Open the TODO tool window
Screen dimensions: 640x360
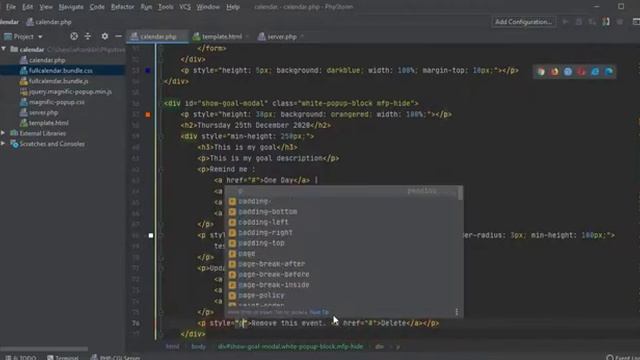point(22,357)
